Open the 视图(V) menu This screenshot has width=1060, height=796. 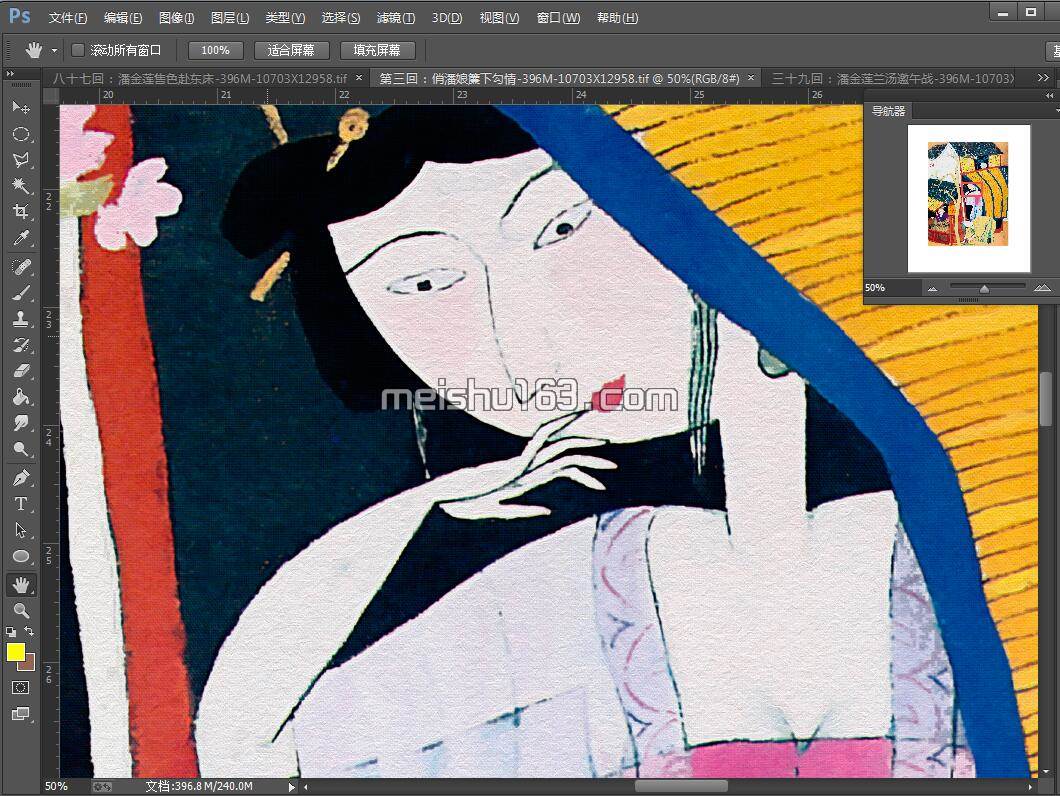[500, 18]
